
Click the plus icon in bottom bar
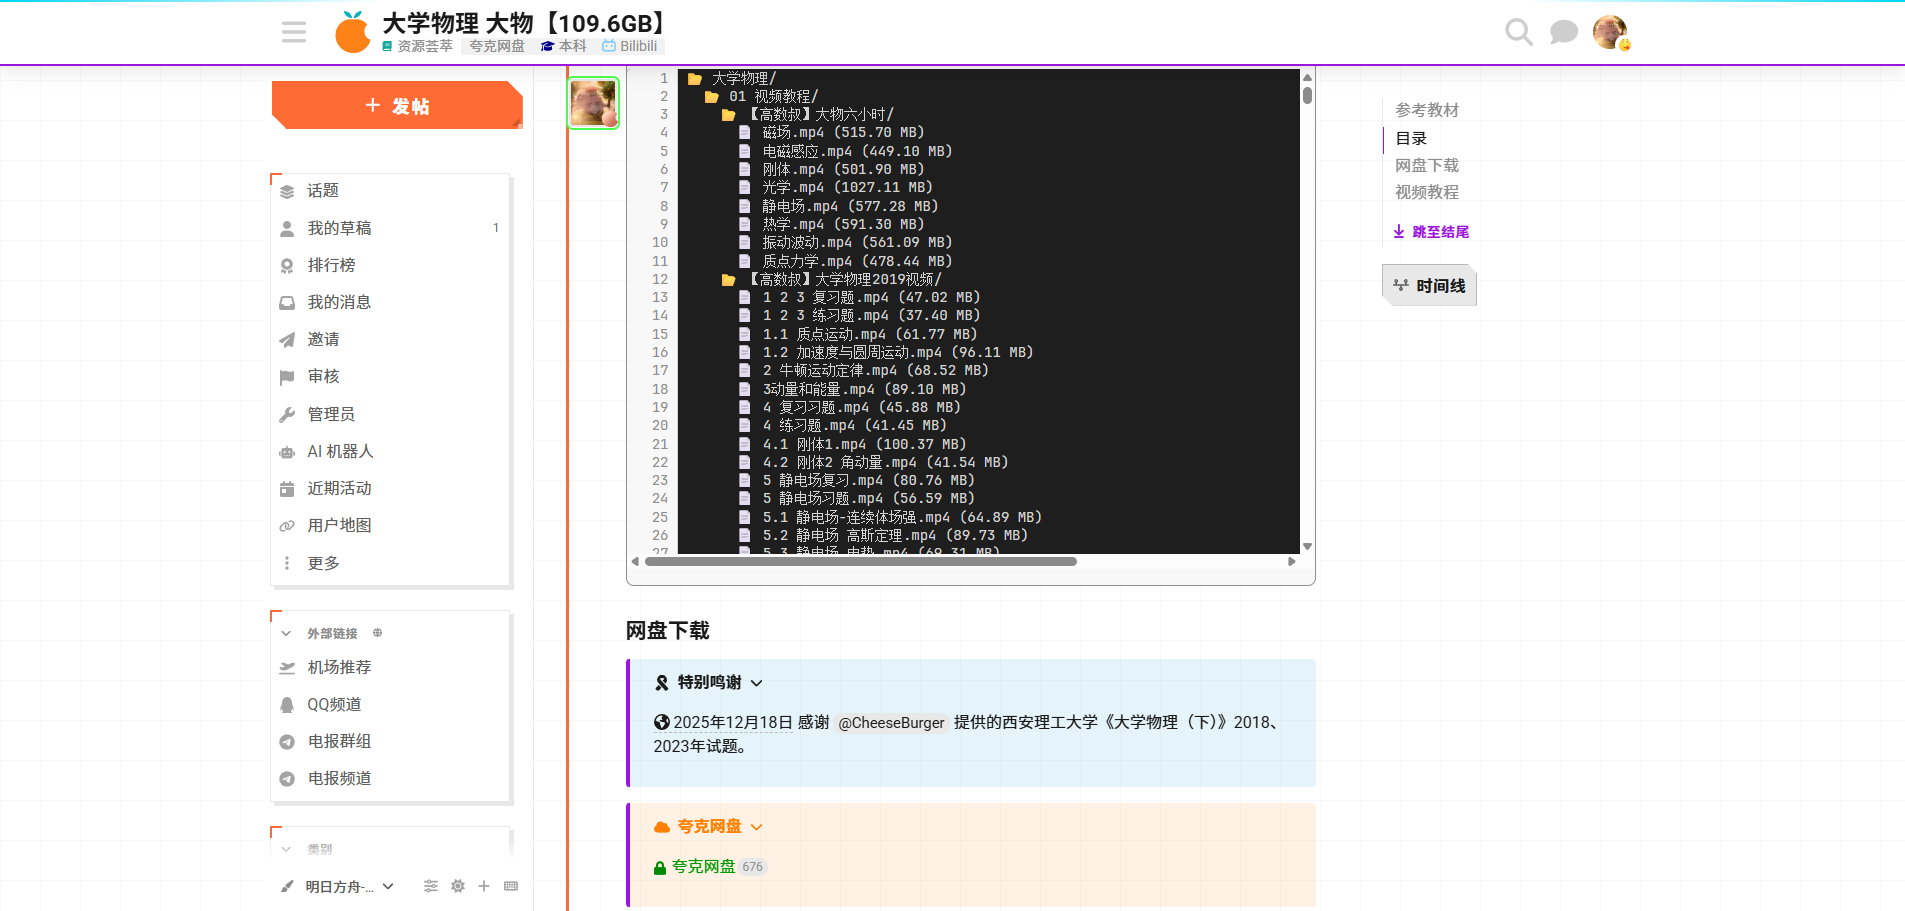pos(484,886)
